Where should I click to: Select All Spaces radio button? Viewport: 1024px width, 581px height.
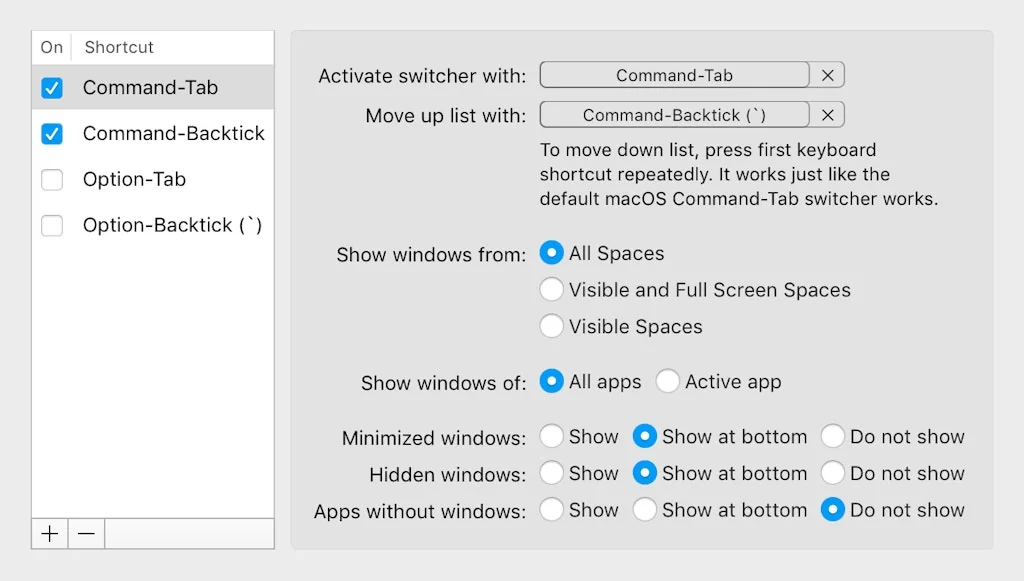coord(551,253)
